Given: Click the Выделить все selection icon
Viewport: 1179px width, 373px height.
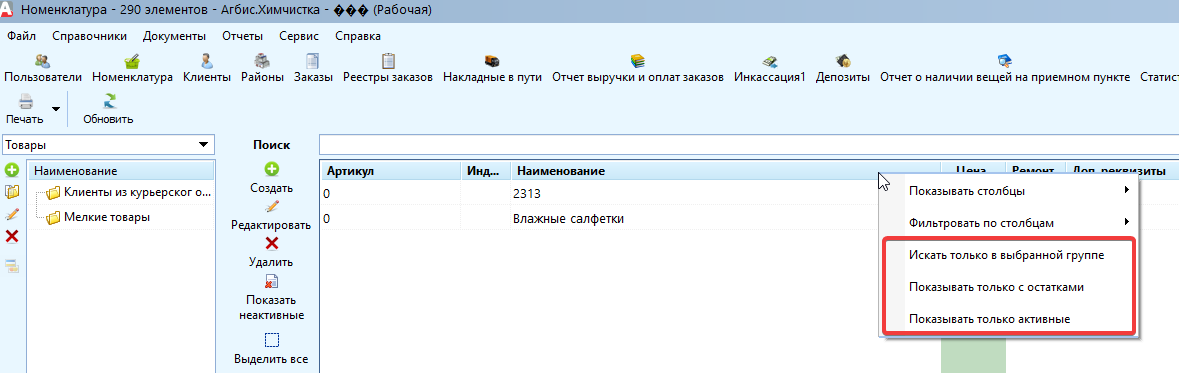Looking at the screenshot, I should 272,340.
